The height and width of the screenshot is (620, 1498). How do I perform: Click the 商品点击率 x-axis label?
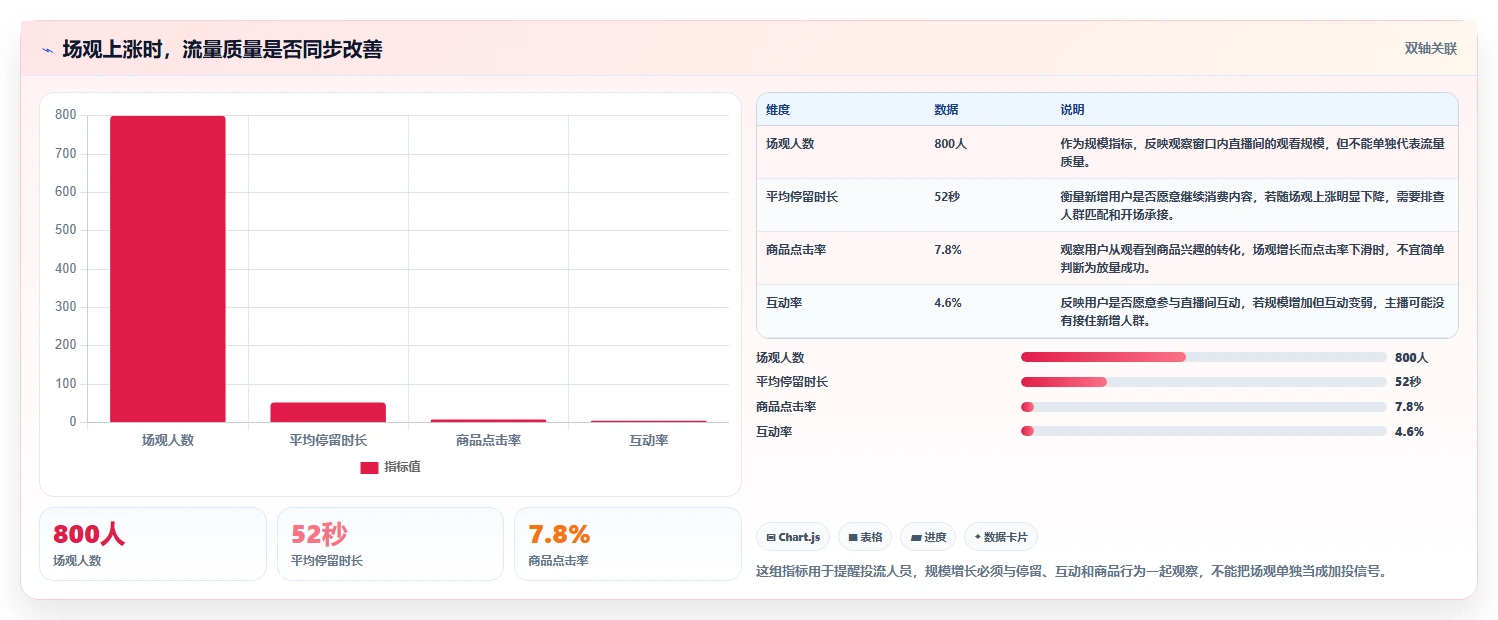pos(488,440)
